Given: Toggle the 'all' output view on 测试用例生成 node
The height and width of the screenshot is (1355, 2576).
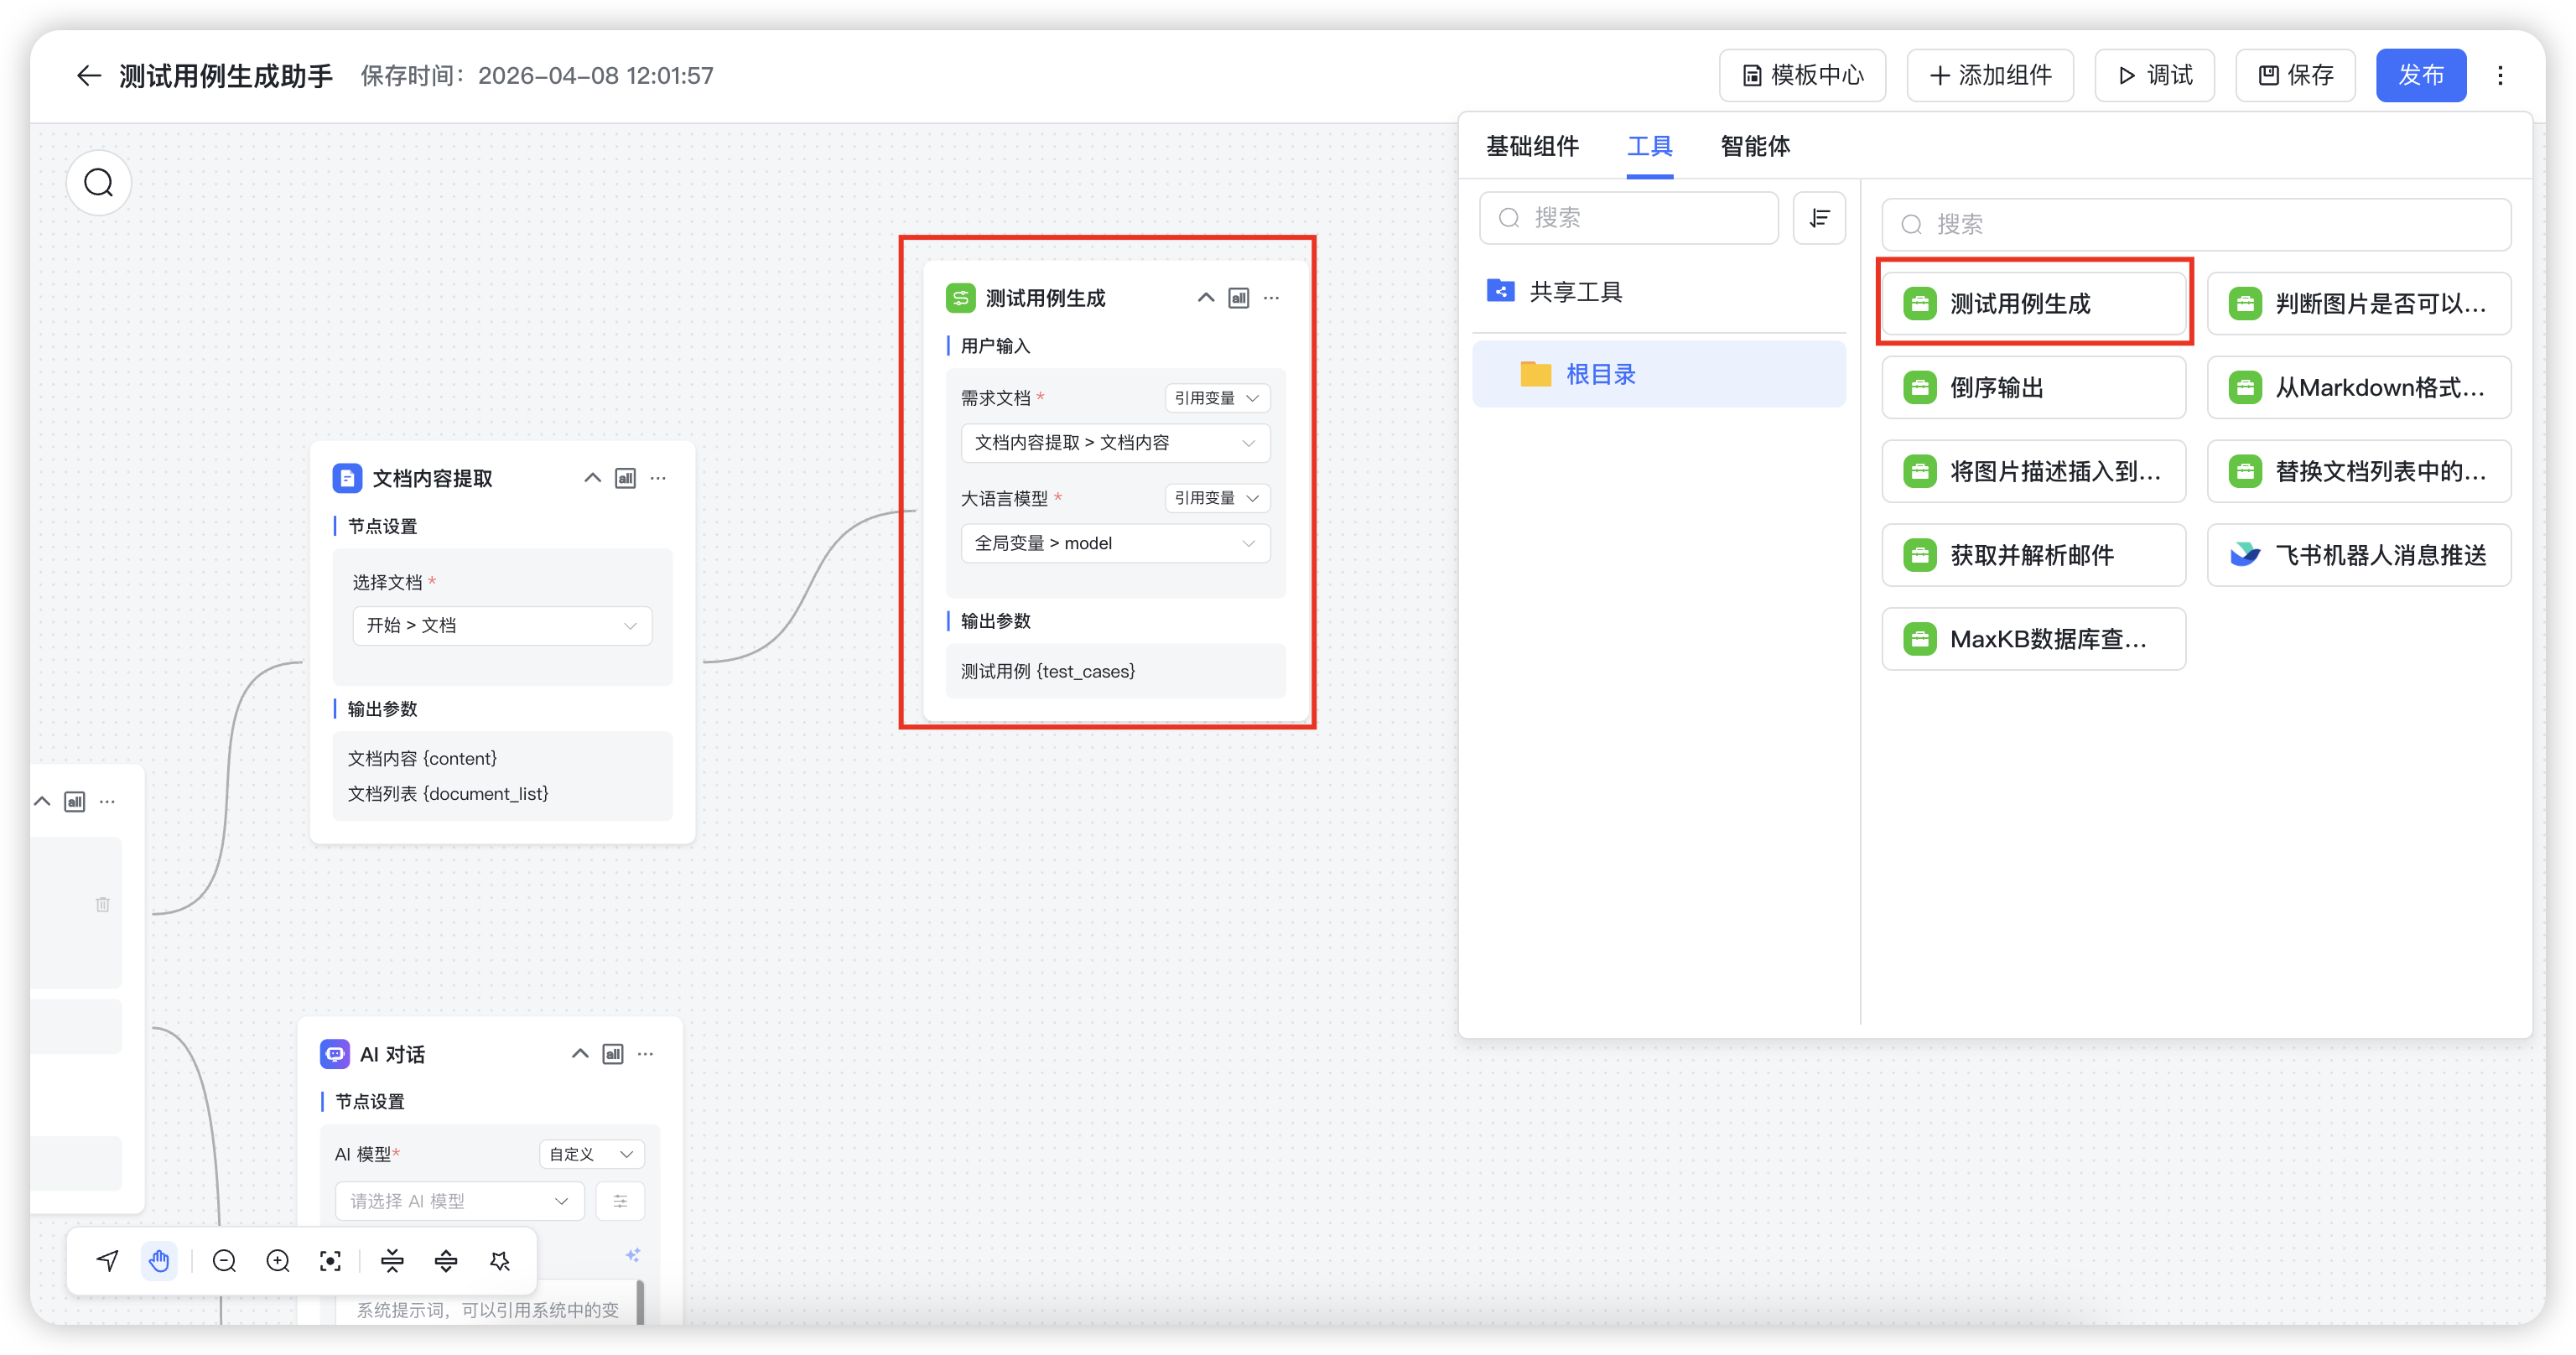Looking at the screenshot, I should click(1239, 297).
